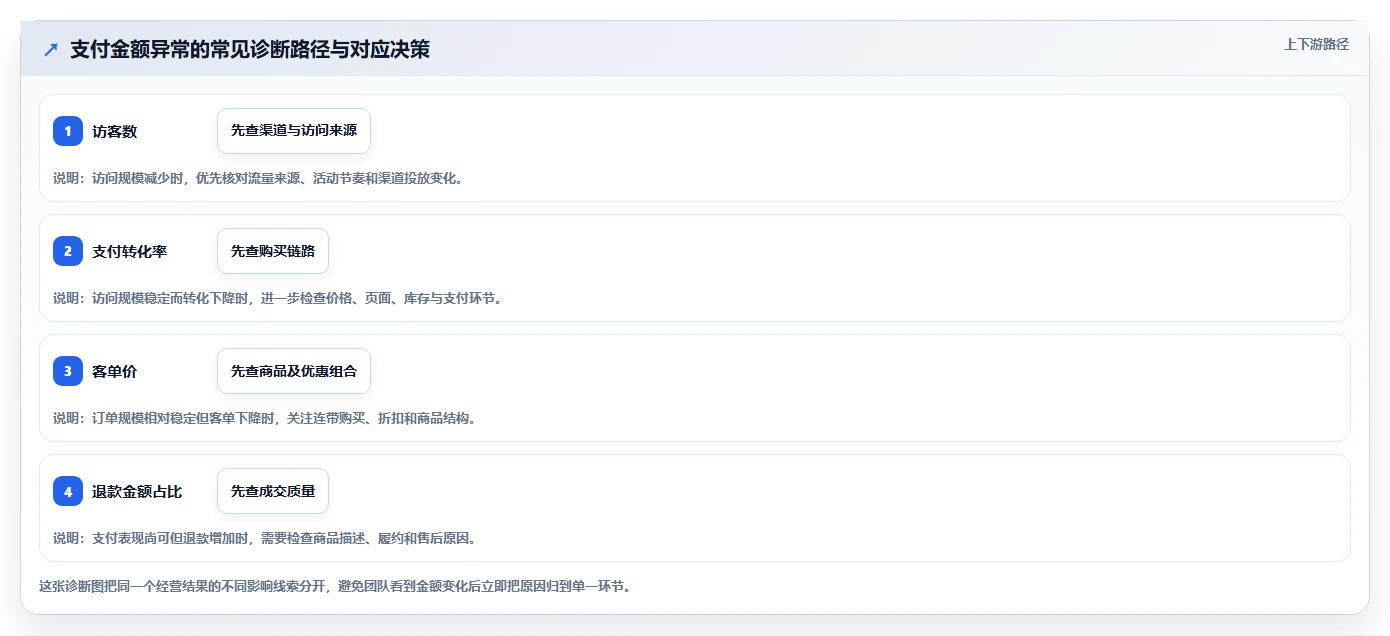
Task: Click the number 4 badge for 退款金额占比
Action: [x=68, y=491]
